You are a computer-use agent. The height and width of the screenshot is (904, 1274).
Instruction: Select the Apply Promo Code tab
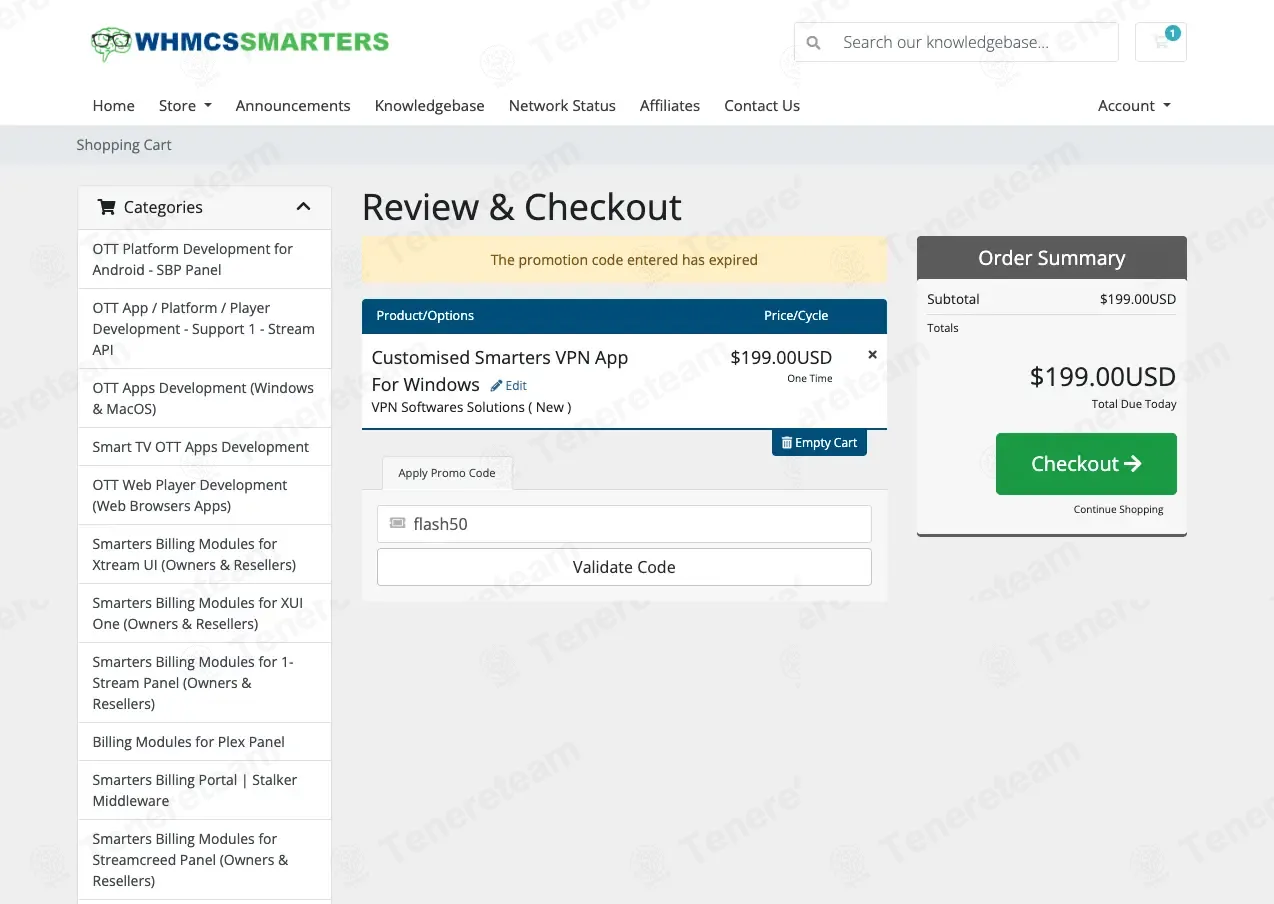[x=447, y=473]
